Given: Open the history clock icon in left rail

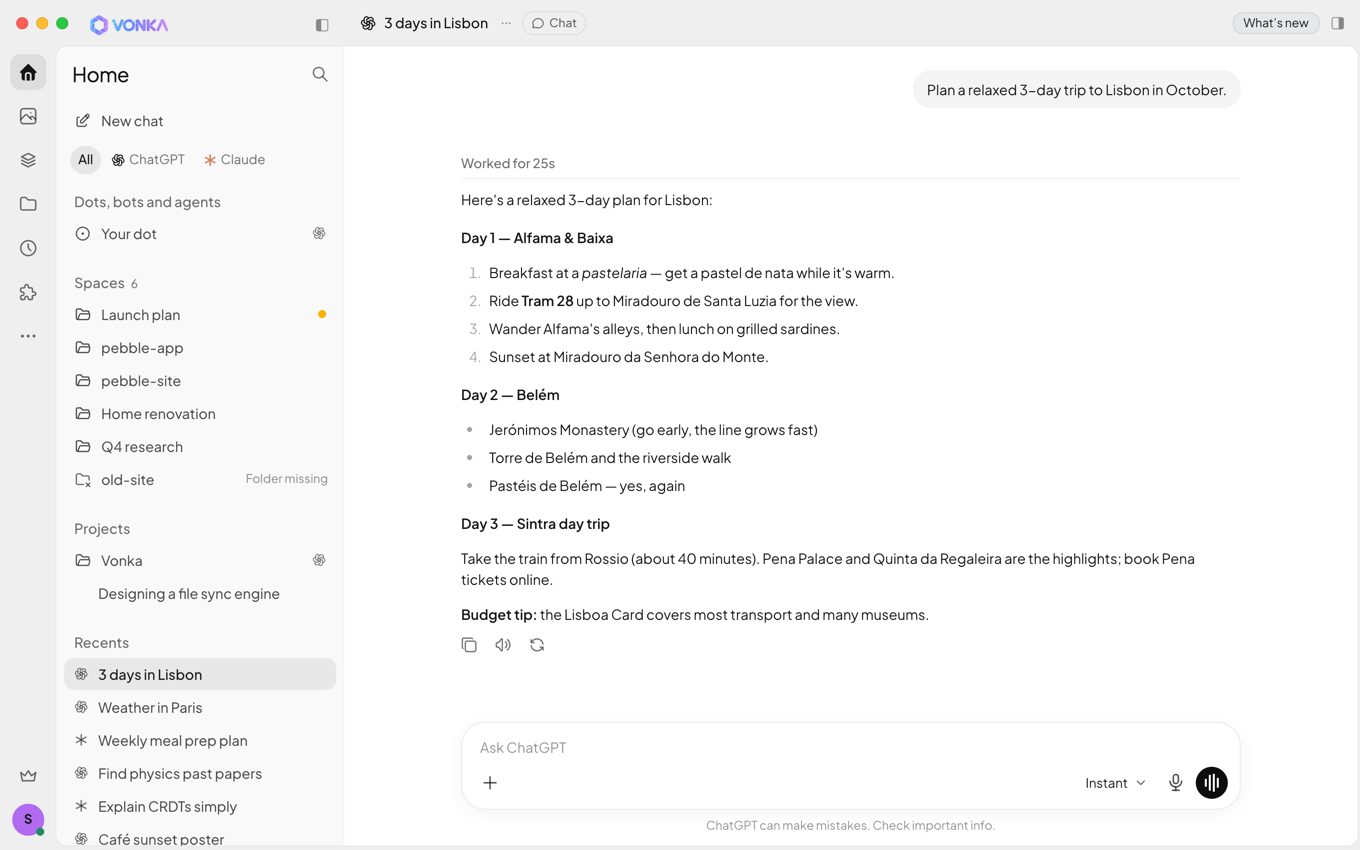Looking at the screenshot, I should click(x=28, y=248).
